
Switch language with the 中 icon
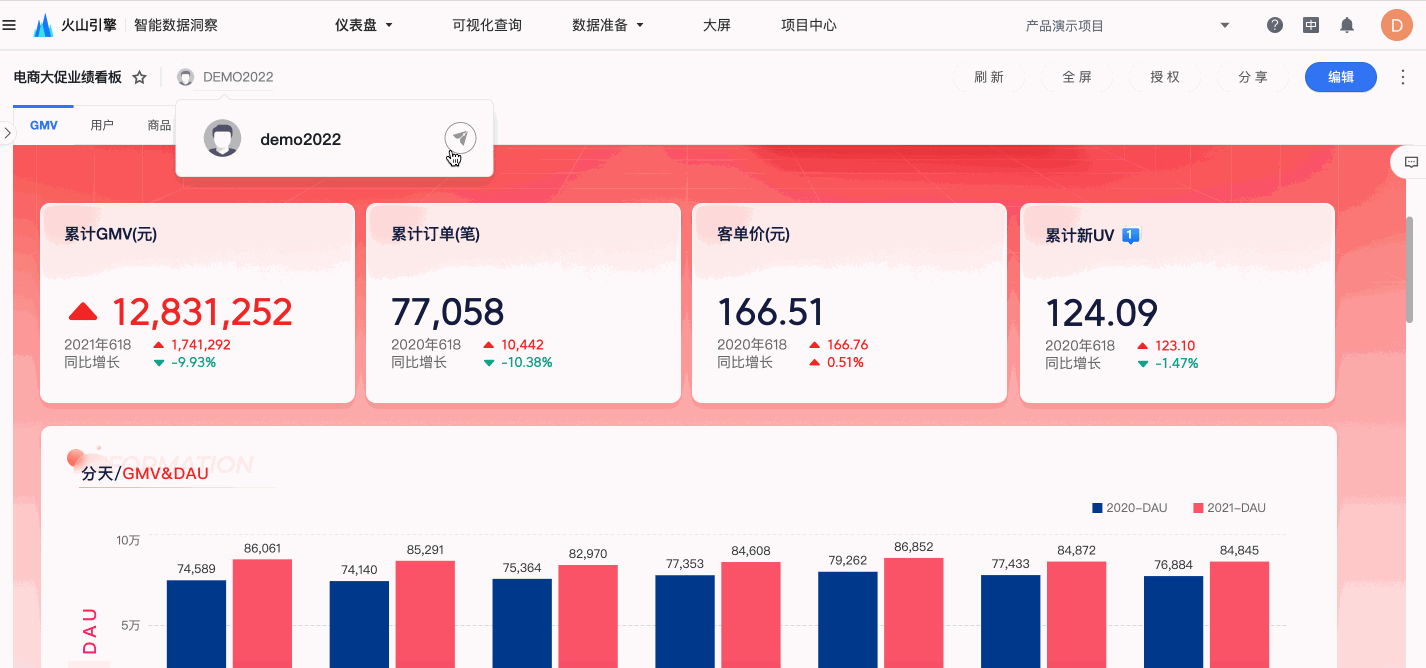[1311, 25]
